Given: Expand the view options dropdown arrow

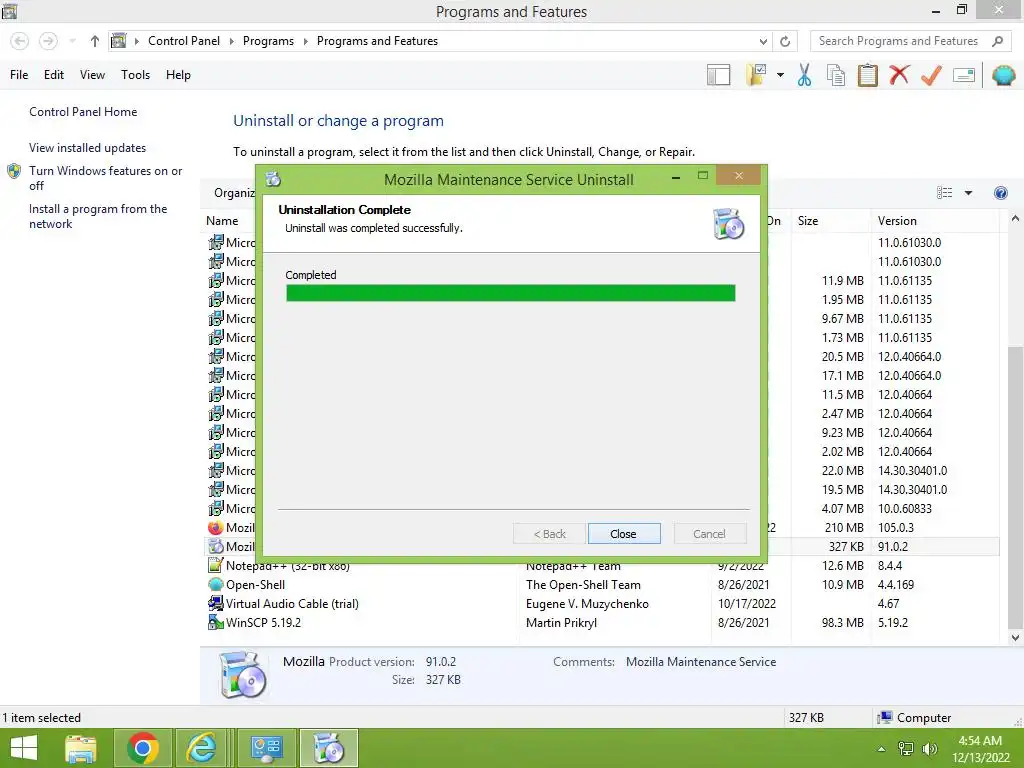Looking at the screenshot, I should click(968, 193).
